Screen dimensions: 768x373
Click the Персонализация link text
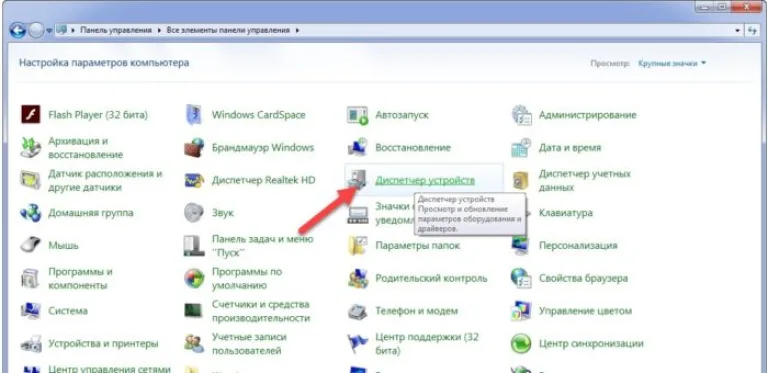click(x=578, y=245)
